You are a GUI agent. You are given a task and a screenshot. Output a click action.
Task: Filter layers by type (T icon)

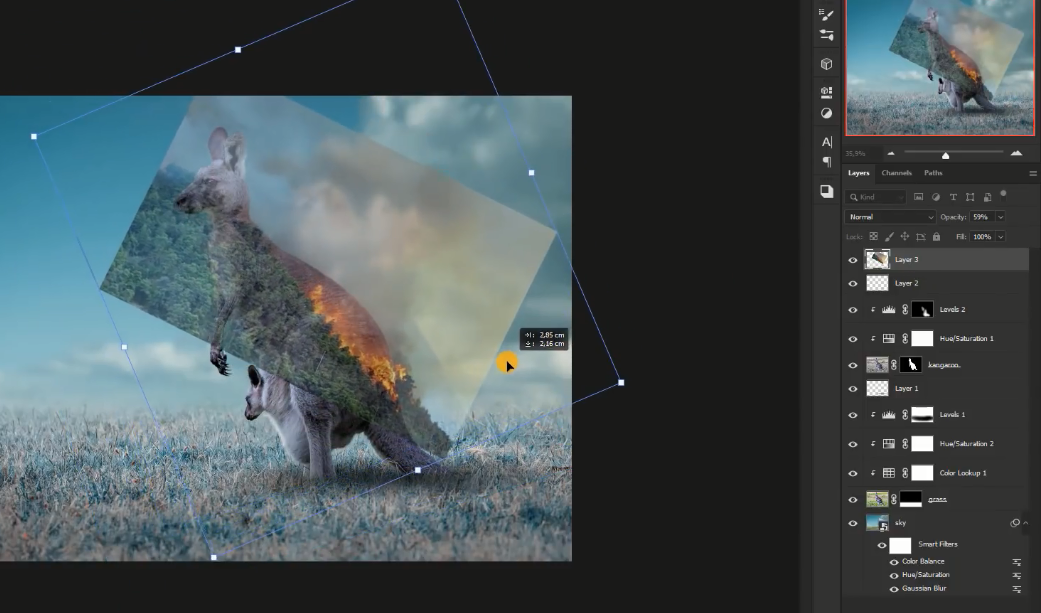pos(953,197)
